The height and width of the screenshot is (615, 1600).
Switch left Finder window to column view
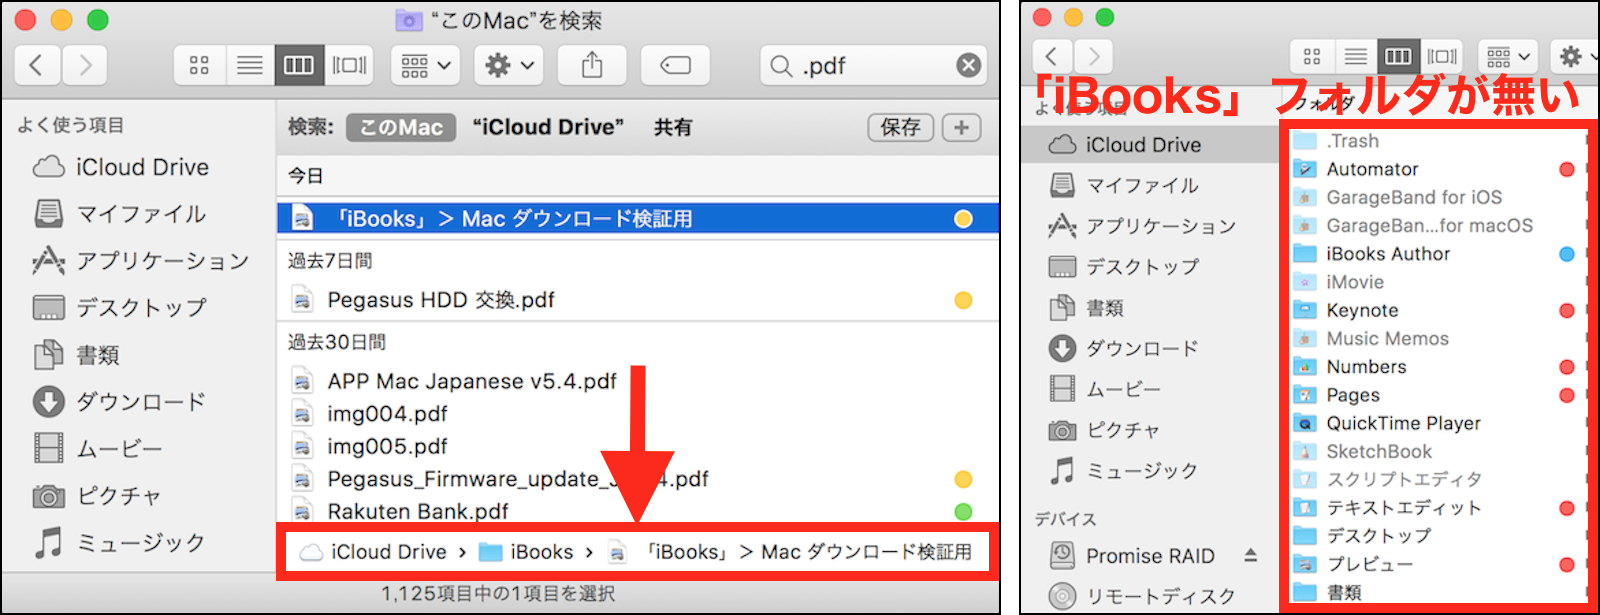(x=299, y=66)
